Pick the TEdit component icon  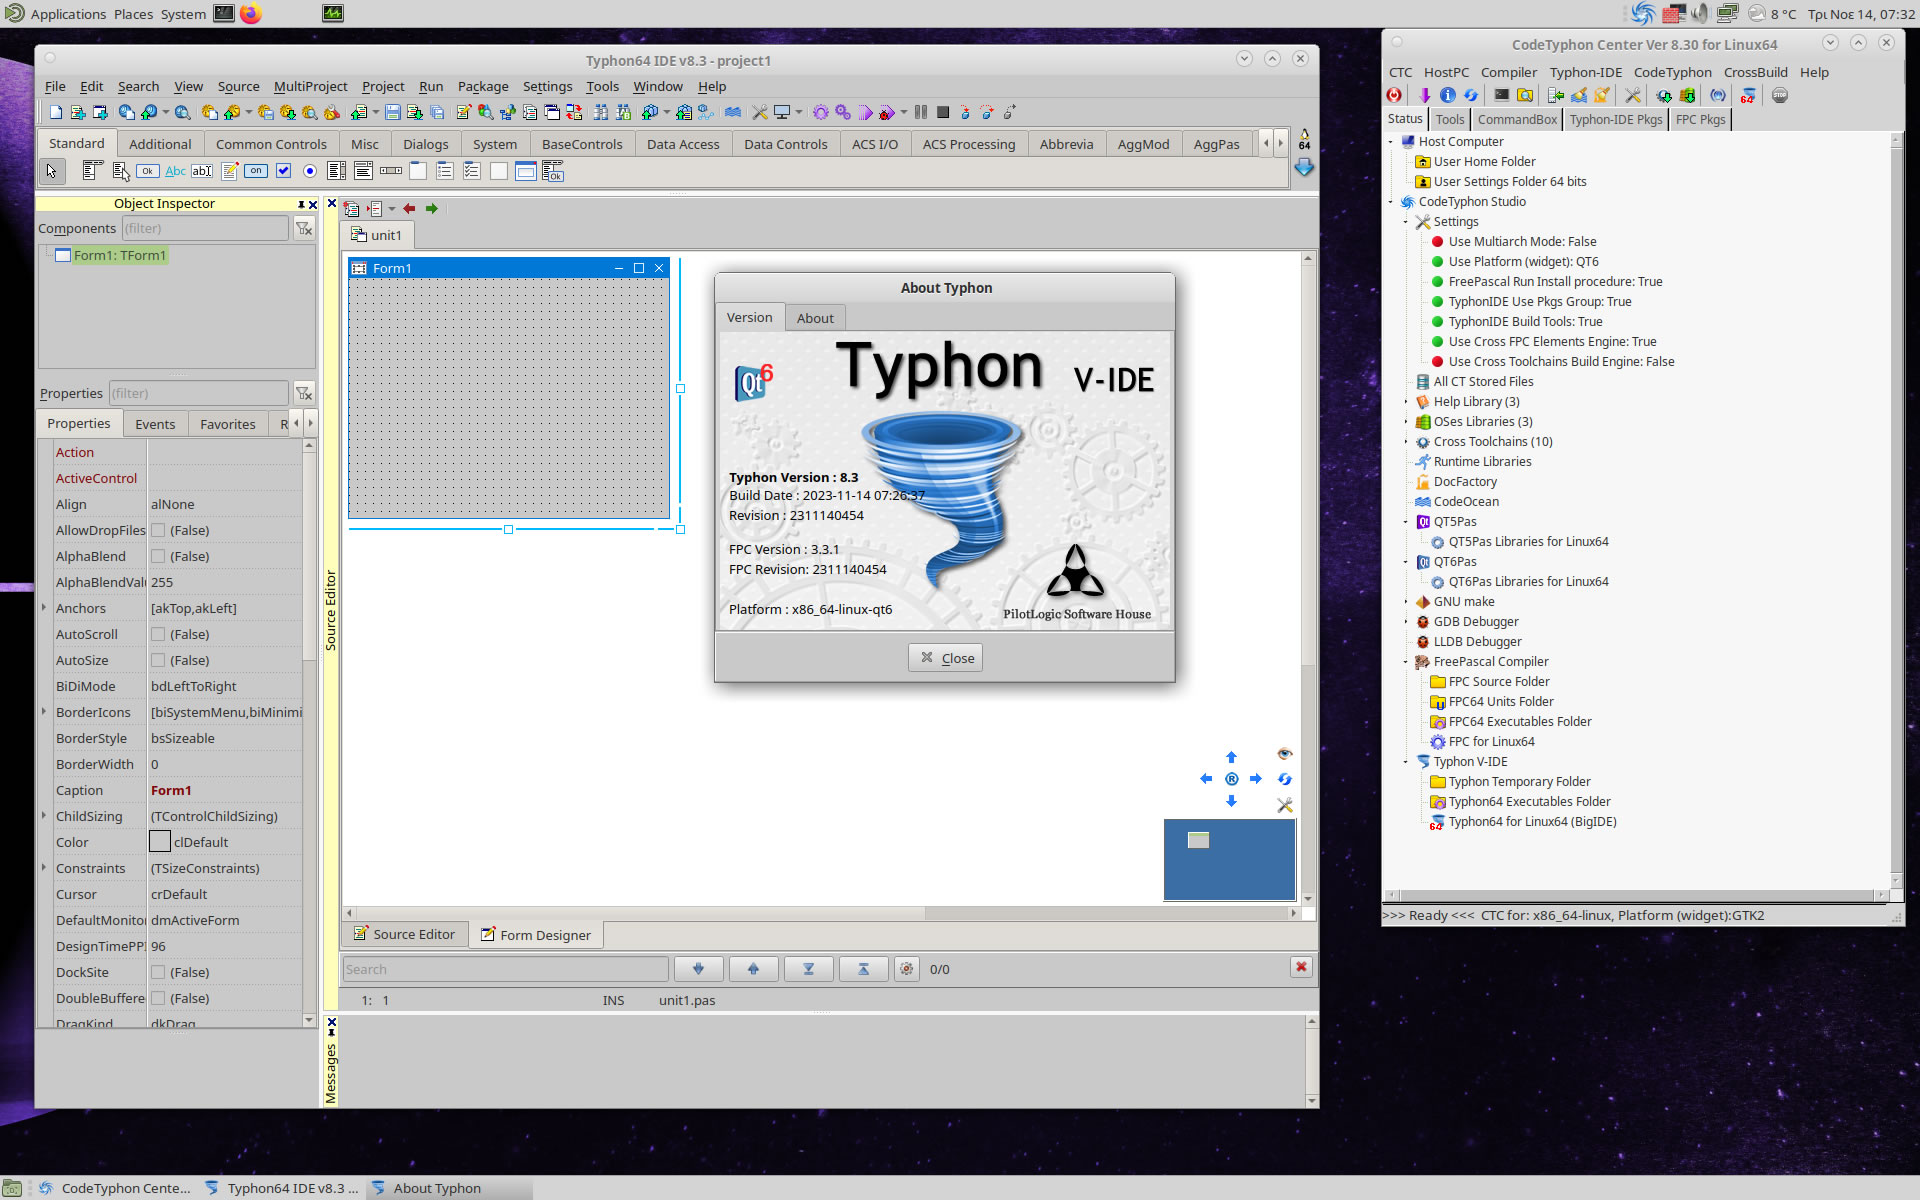[x=202, y=171]
